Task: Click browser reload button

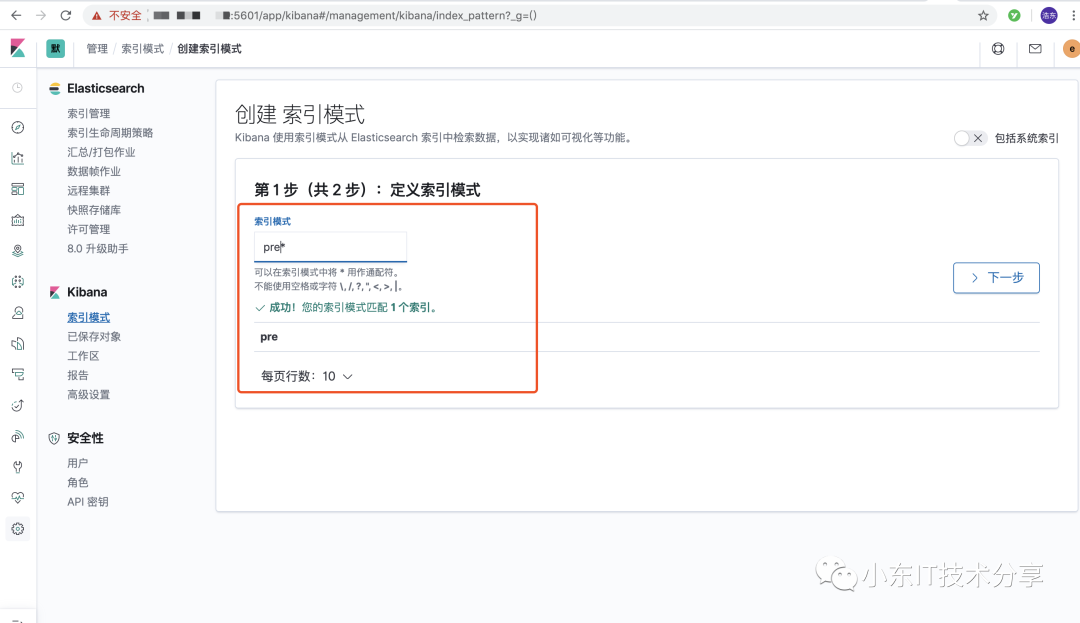Action: click(x=65, y=15)
